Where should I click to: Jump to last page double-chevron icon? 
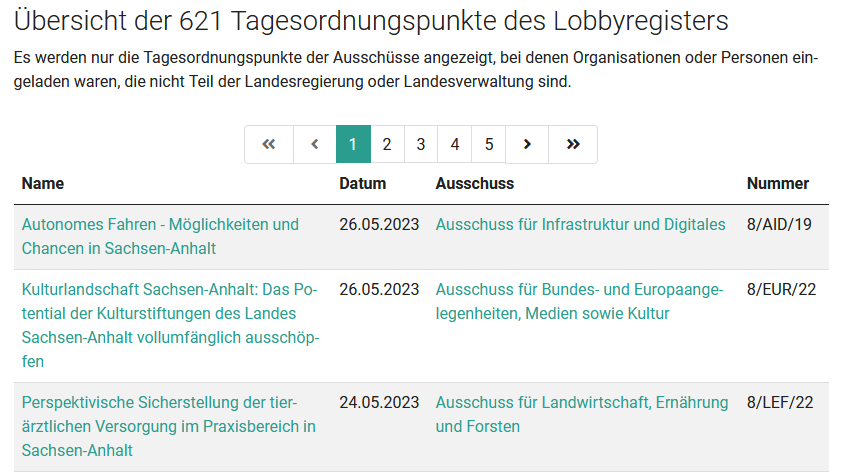click(573, 144)
